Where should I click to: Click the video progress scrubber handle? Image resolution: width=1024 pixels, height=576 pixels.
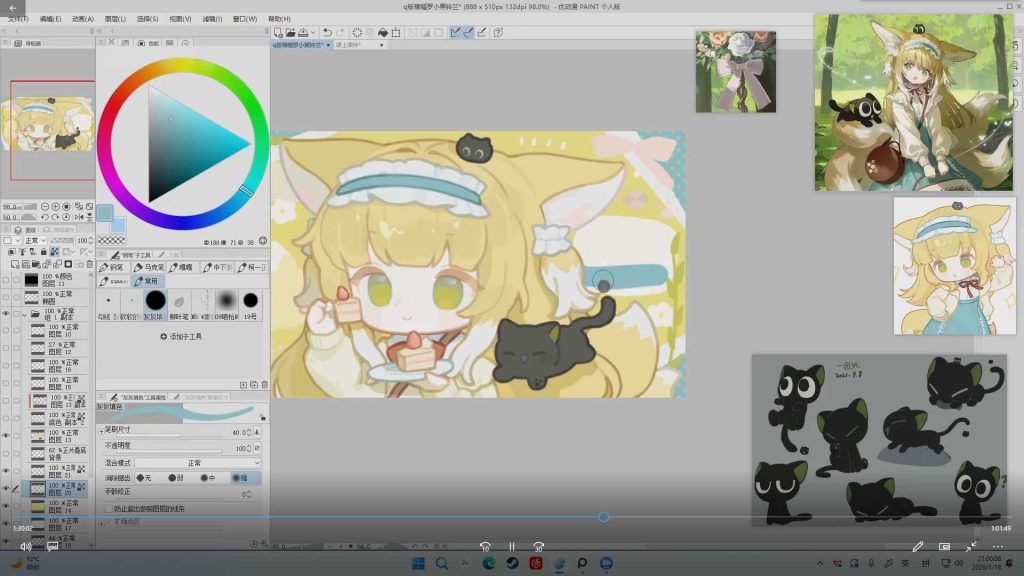tap(603, 517)
